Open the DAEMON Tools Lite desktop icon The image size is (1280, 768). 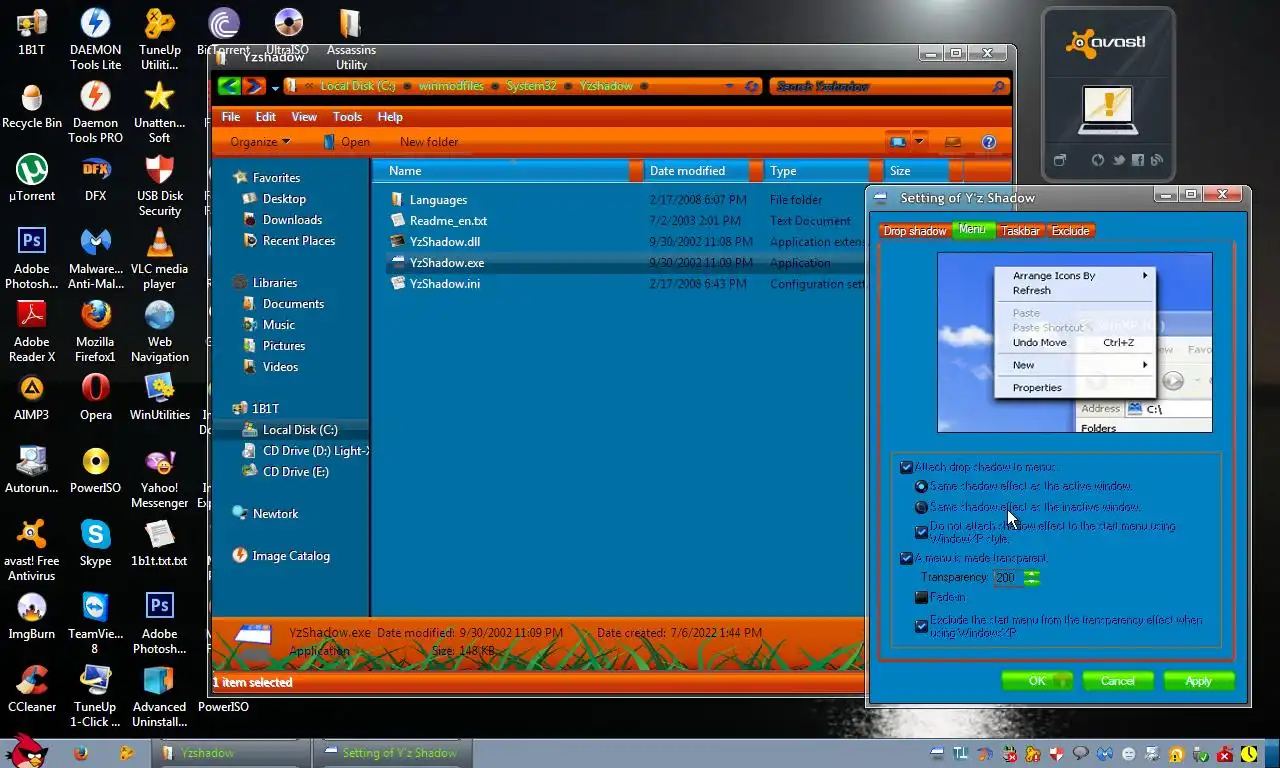coord(96,41)
